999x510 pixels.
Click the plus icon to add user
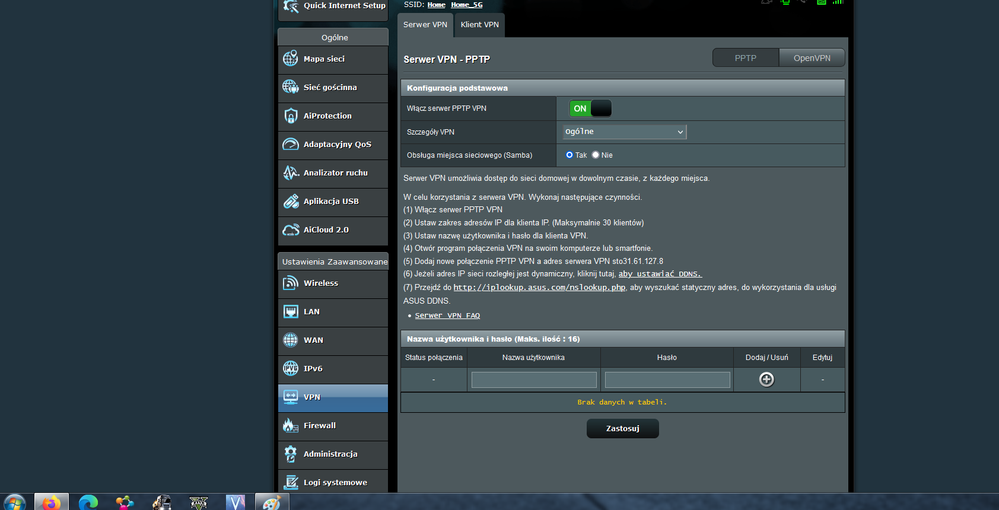(766, 379)
